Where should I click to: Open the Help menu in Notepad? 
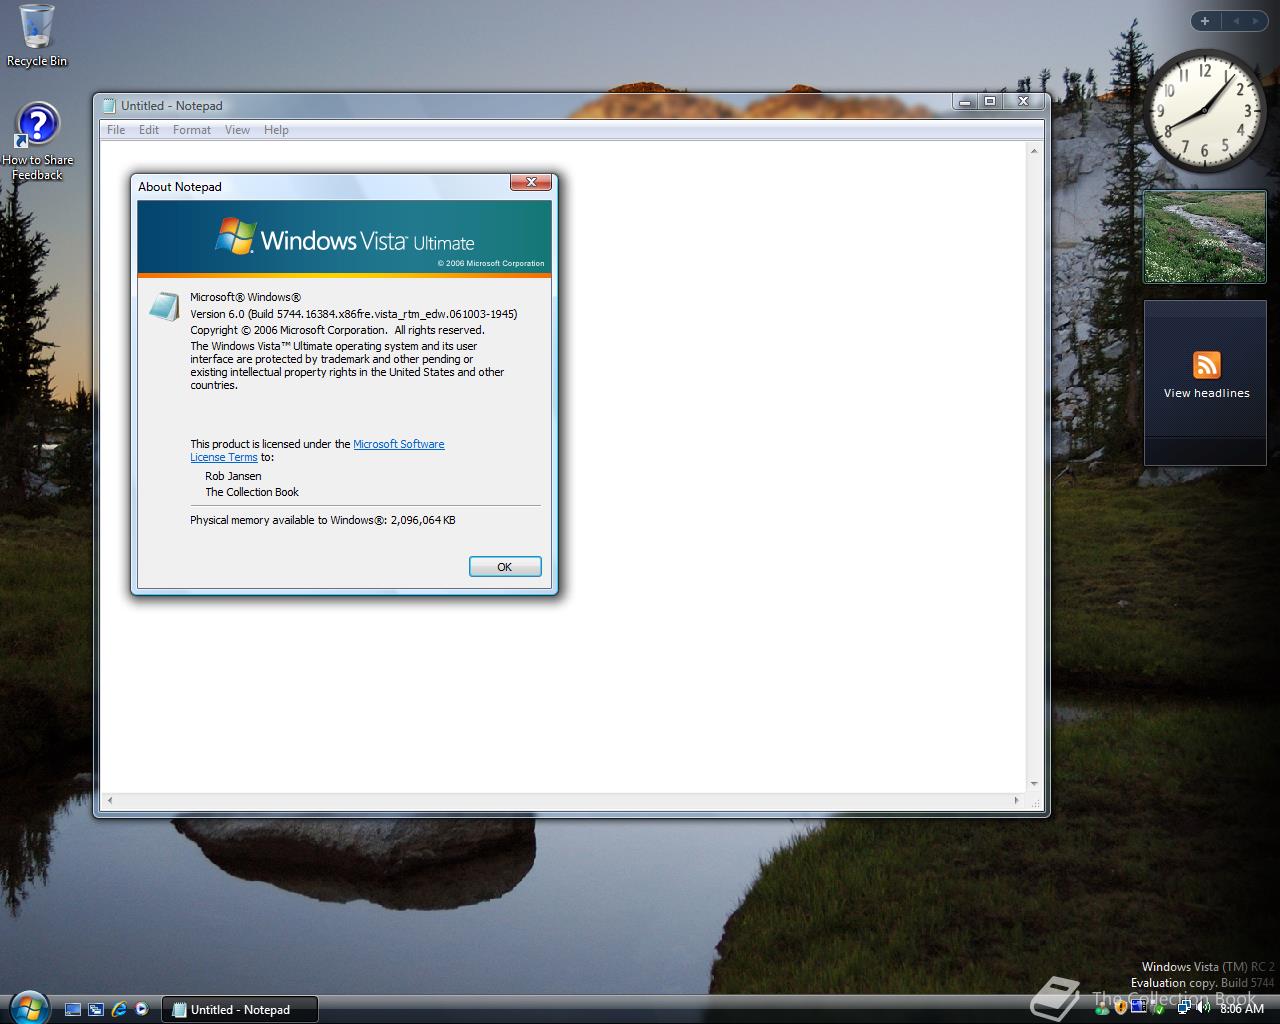(x=276, y=130)
